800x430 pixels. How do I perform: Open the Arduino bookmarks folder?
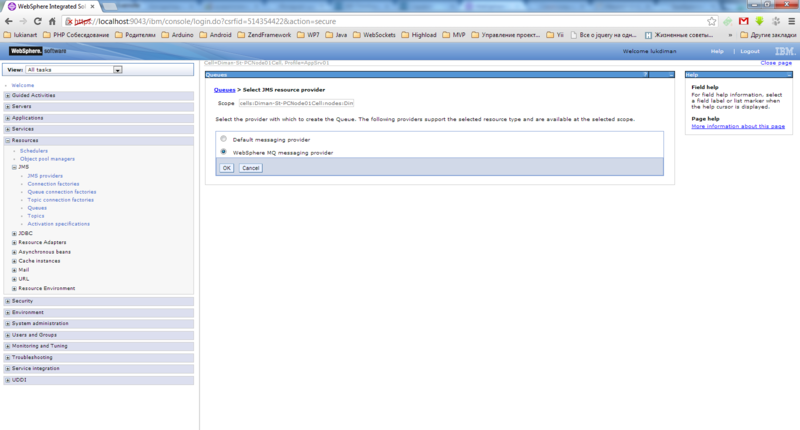click(178, 35)
